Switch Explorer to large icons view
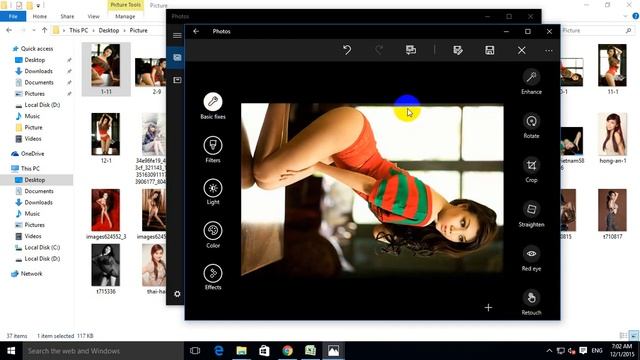Image resolution: width=640 pixels, height=360 pixels. tap(633, 336)
